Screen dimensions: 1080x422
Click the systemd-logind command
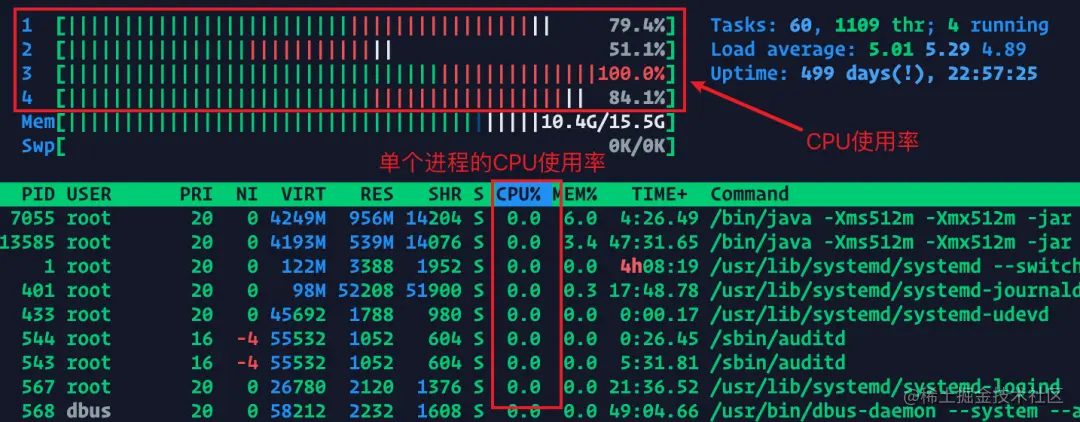[x=885, y=387]
